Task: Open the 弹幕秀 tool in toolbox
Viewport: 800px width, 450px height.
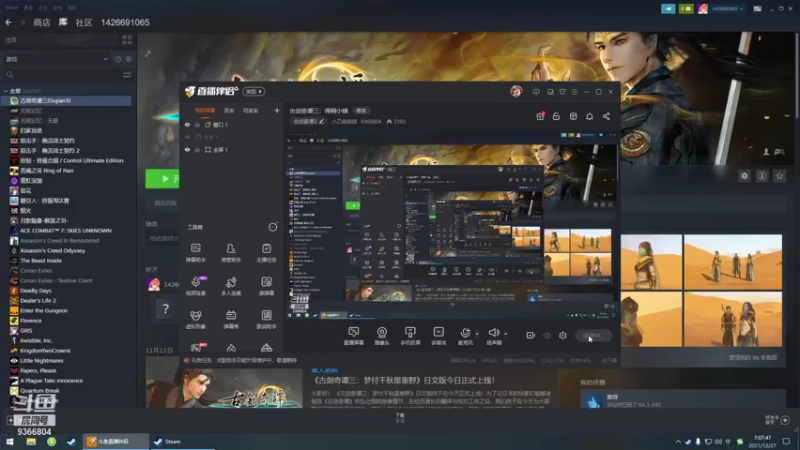Action: (x=231, y=319)
